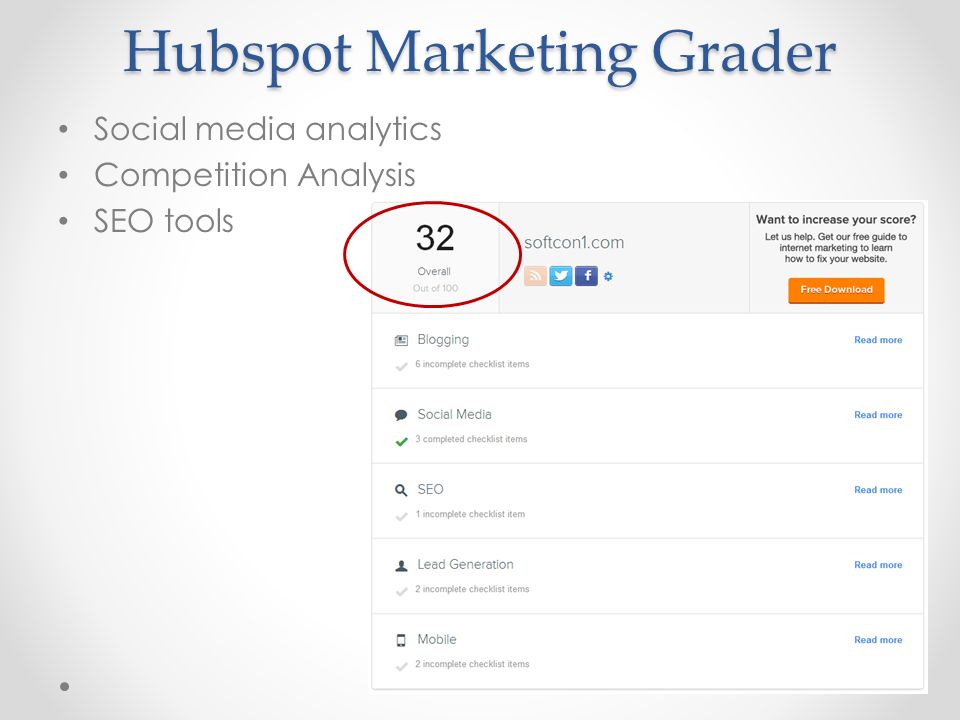Click the softcon1.com domain name

[x=574, y=242]
